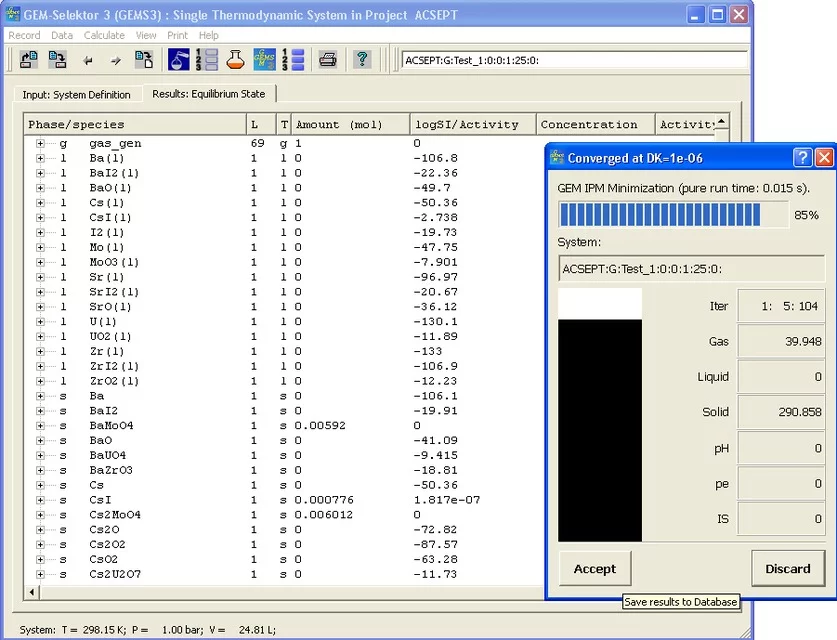Open the Record menu
The height and width of the screenshot is (640, 837).
[24, 35]
